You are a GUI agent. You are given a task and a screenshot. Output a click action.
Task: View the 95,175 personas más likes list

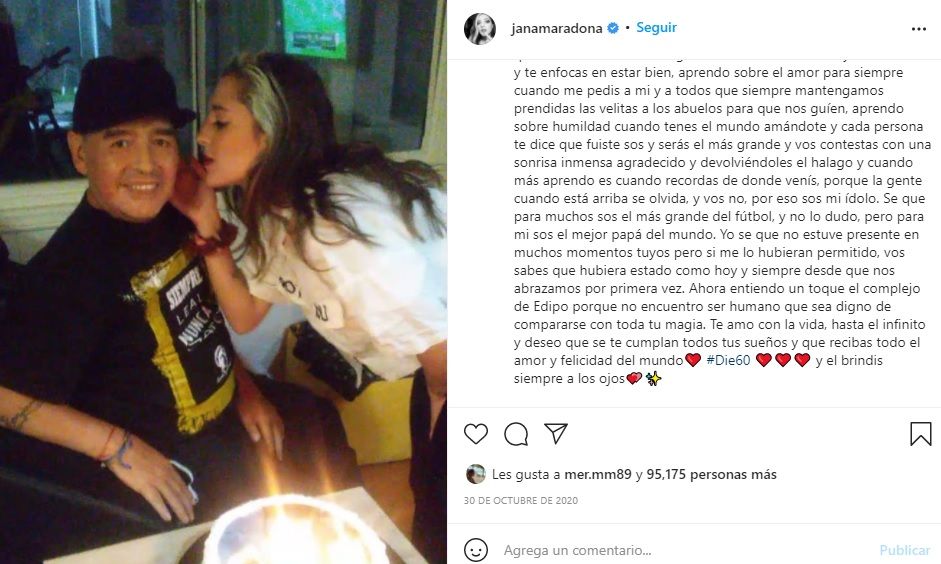coord(711,474)
